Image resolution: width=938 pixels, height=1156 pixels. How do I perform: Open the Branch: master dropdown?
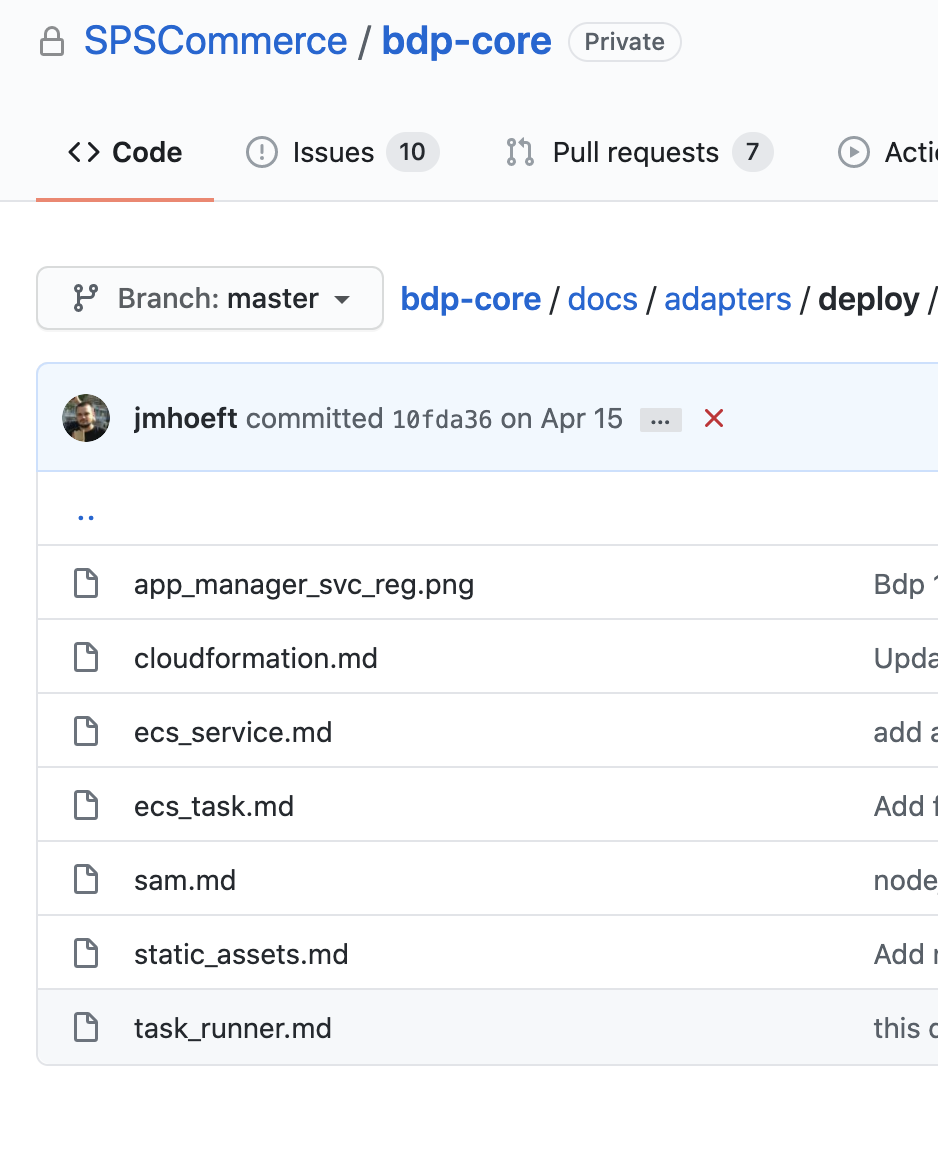point(210,299)
